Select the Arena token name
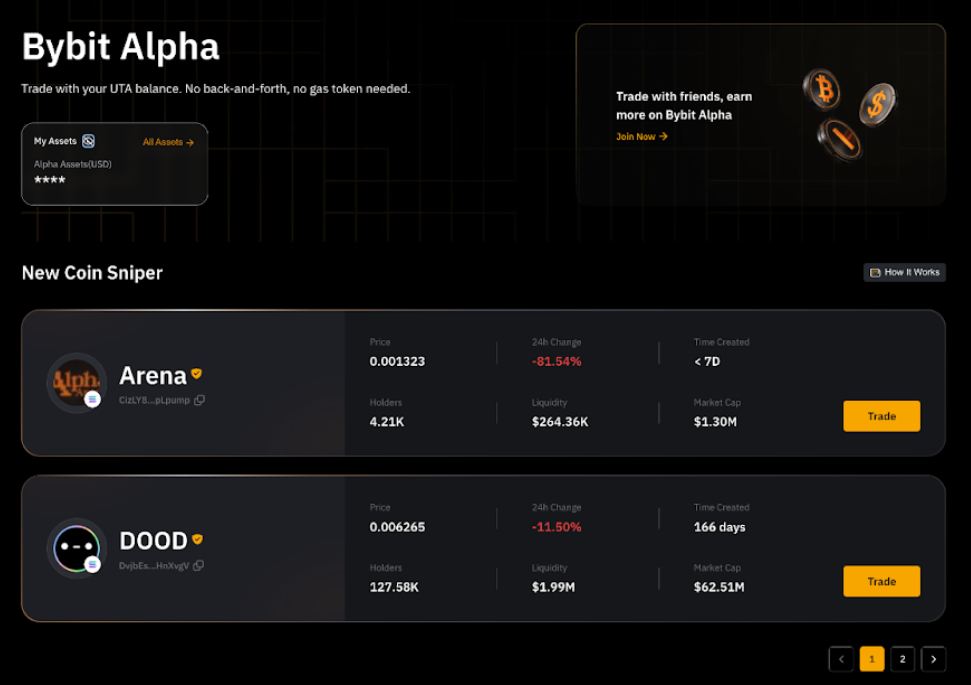971x685 pixels. click(150, 375)
